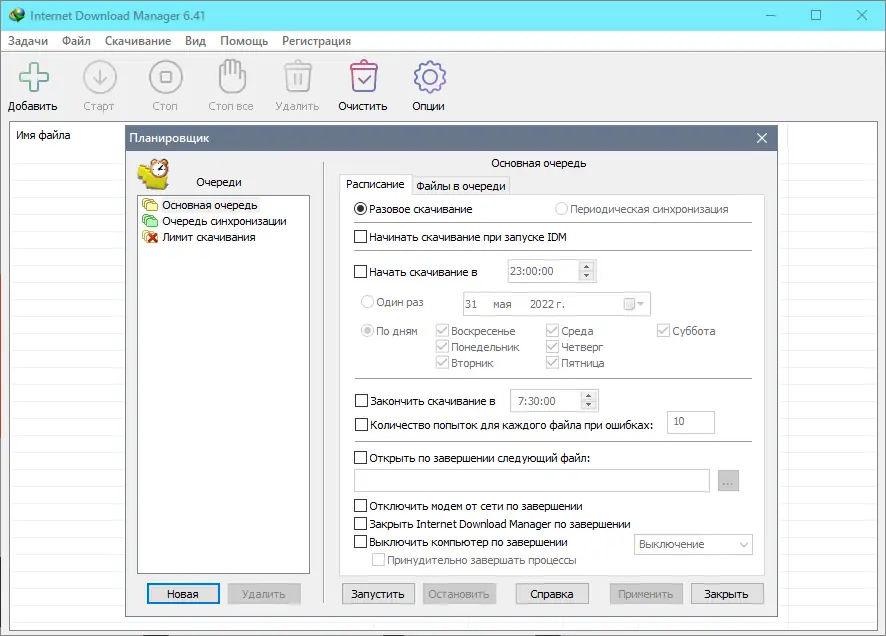Screen dimensions: 886x636
Task: Click the Стоп toolbar icon
Action: 166,77
